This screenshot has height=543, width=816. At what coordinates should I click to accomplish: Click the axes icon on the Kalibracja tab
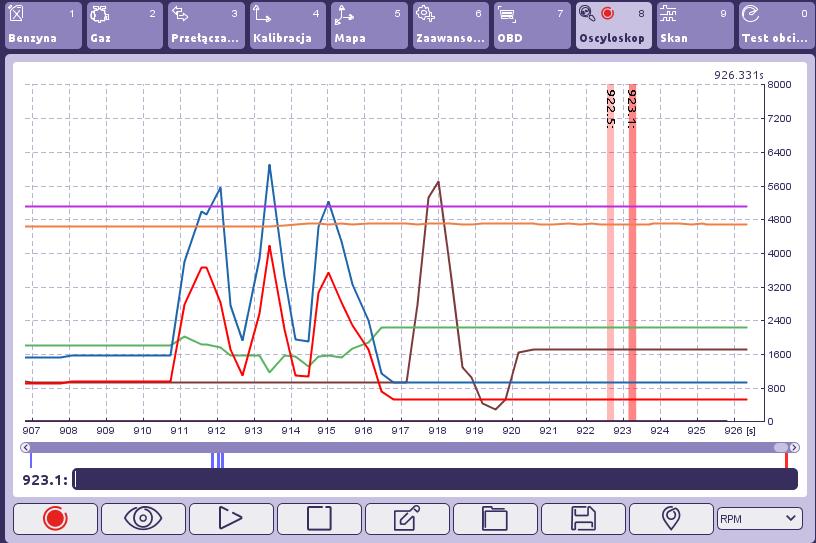coord(261,14)
